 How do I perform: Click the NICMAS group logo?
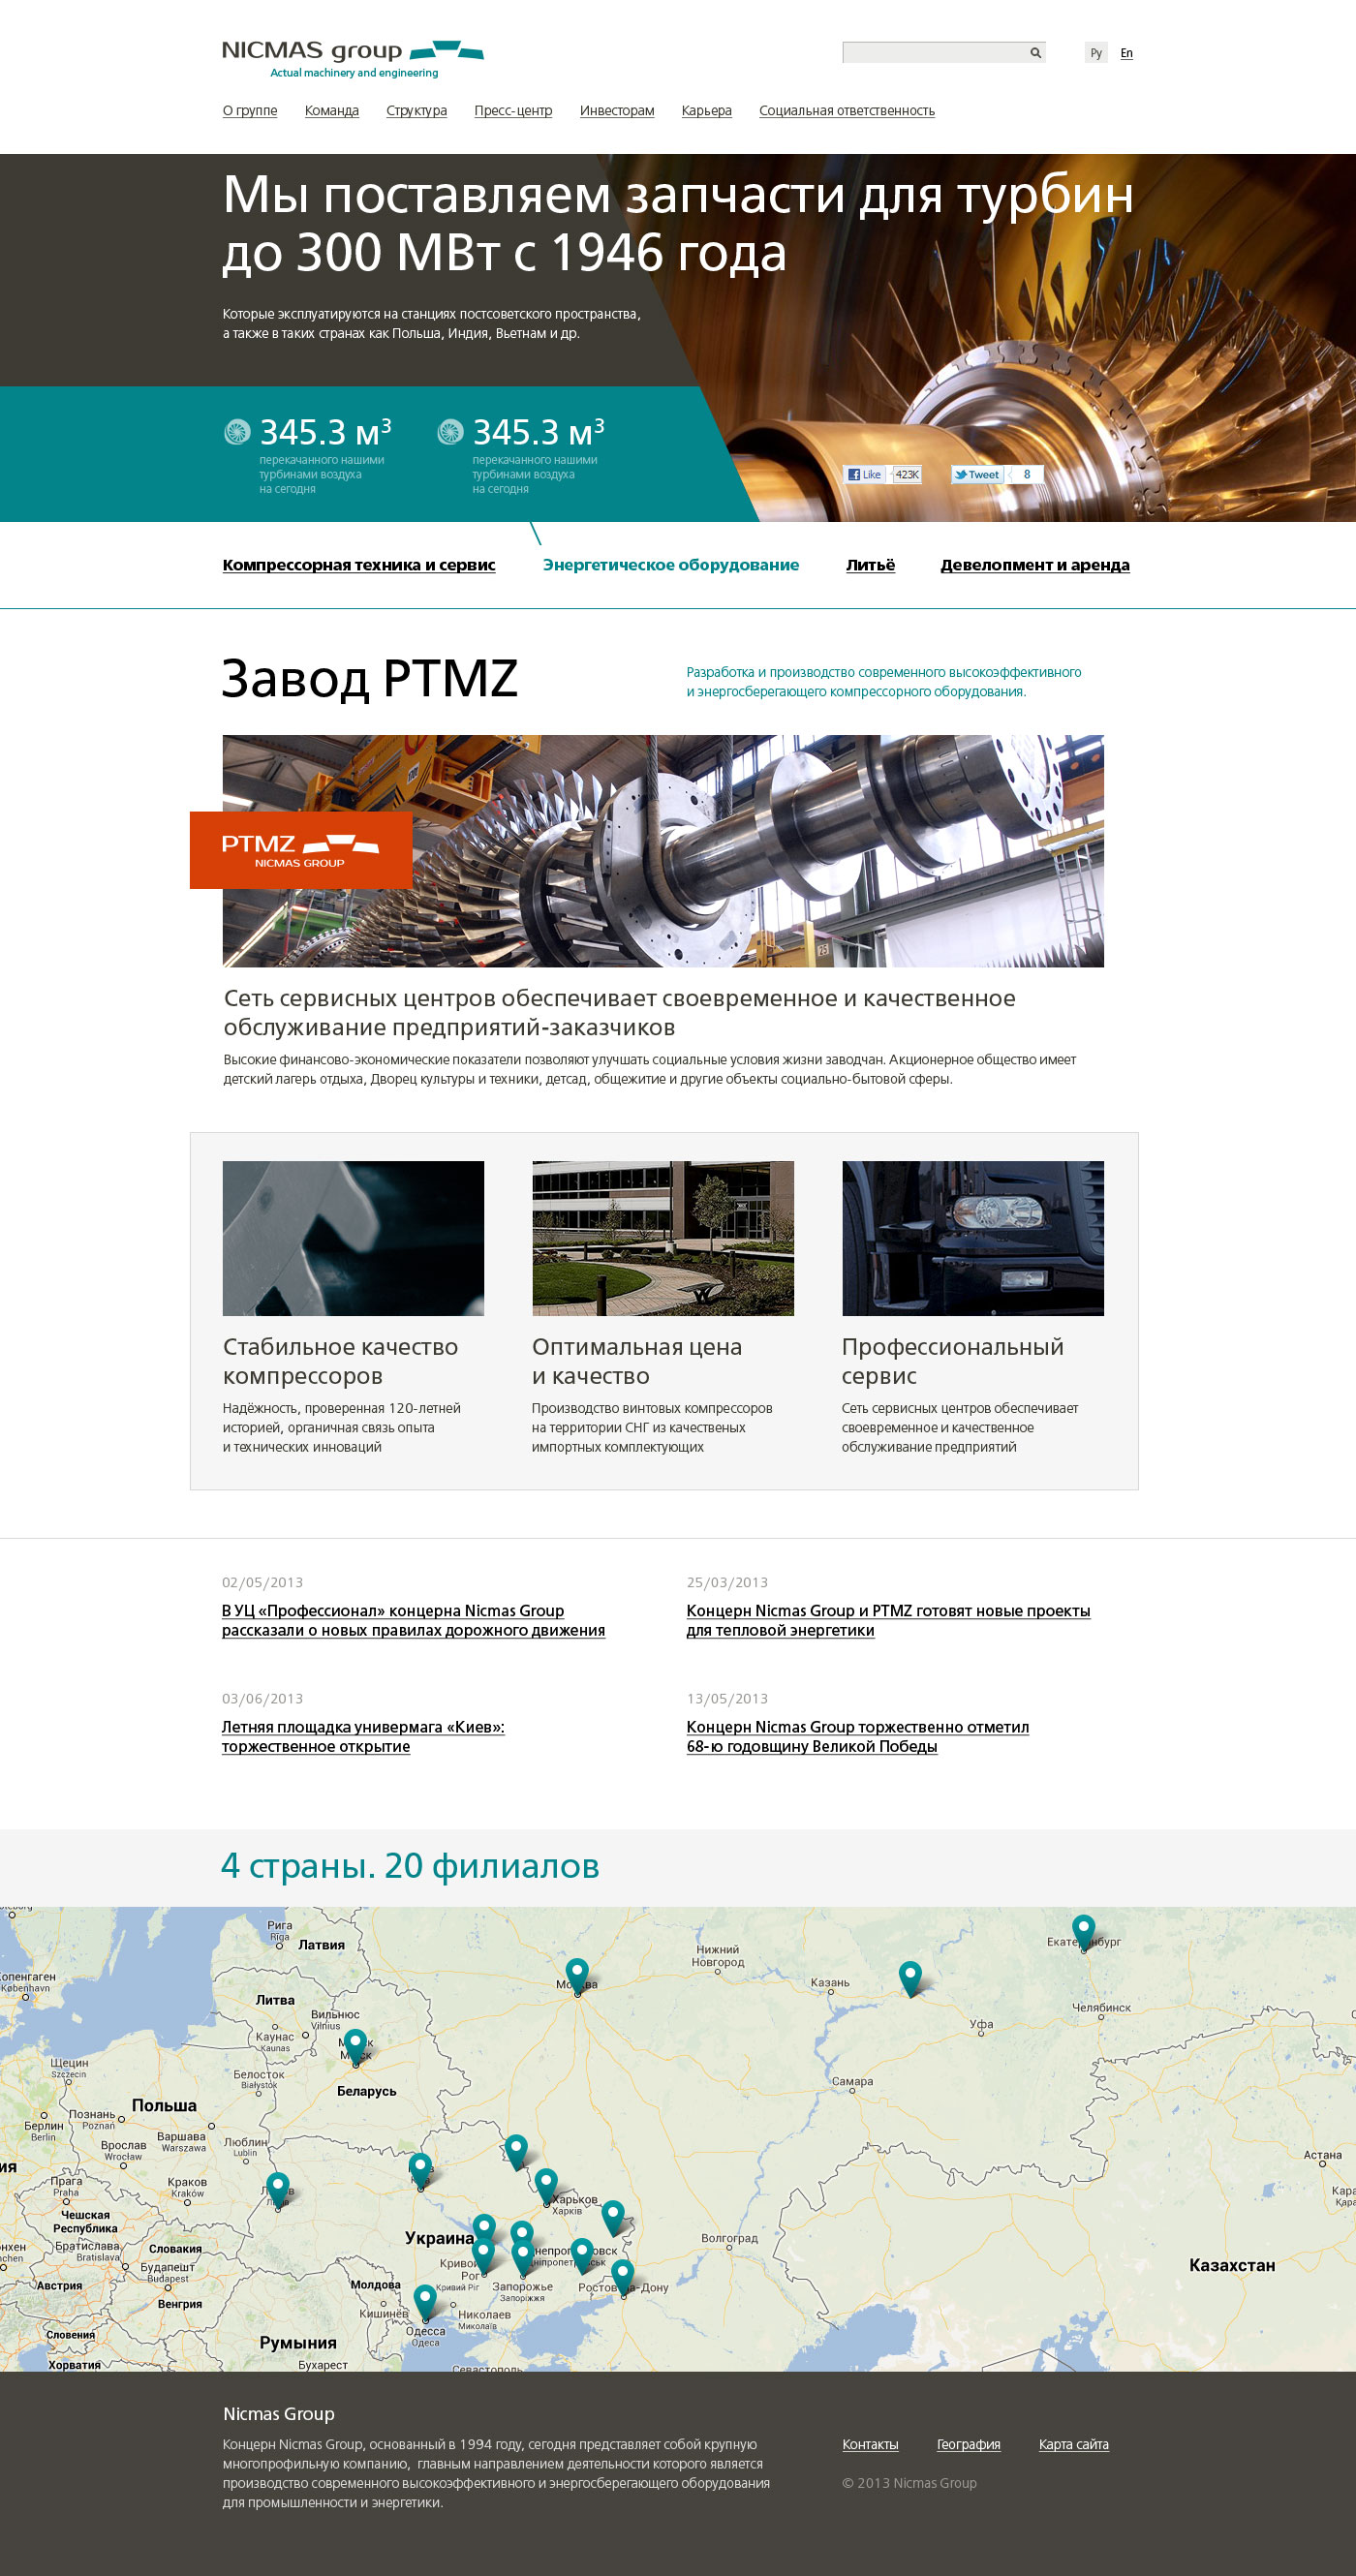click(352, 58)
